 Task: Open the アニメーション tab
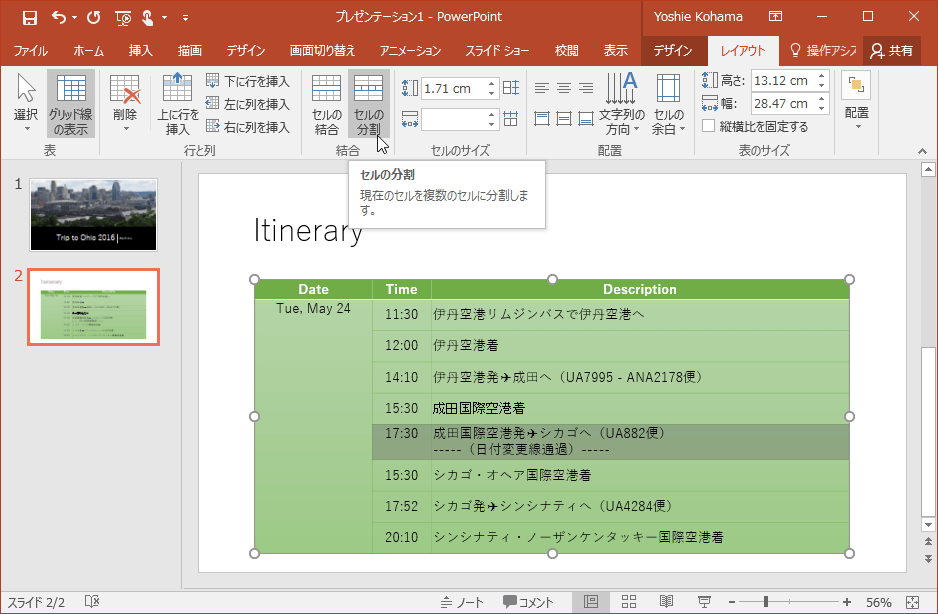pyautogui.click(x=410, y=51)
